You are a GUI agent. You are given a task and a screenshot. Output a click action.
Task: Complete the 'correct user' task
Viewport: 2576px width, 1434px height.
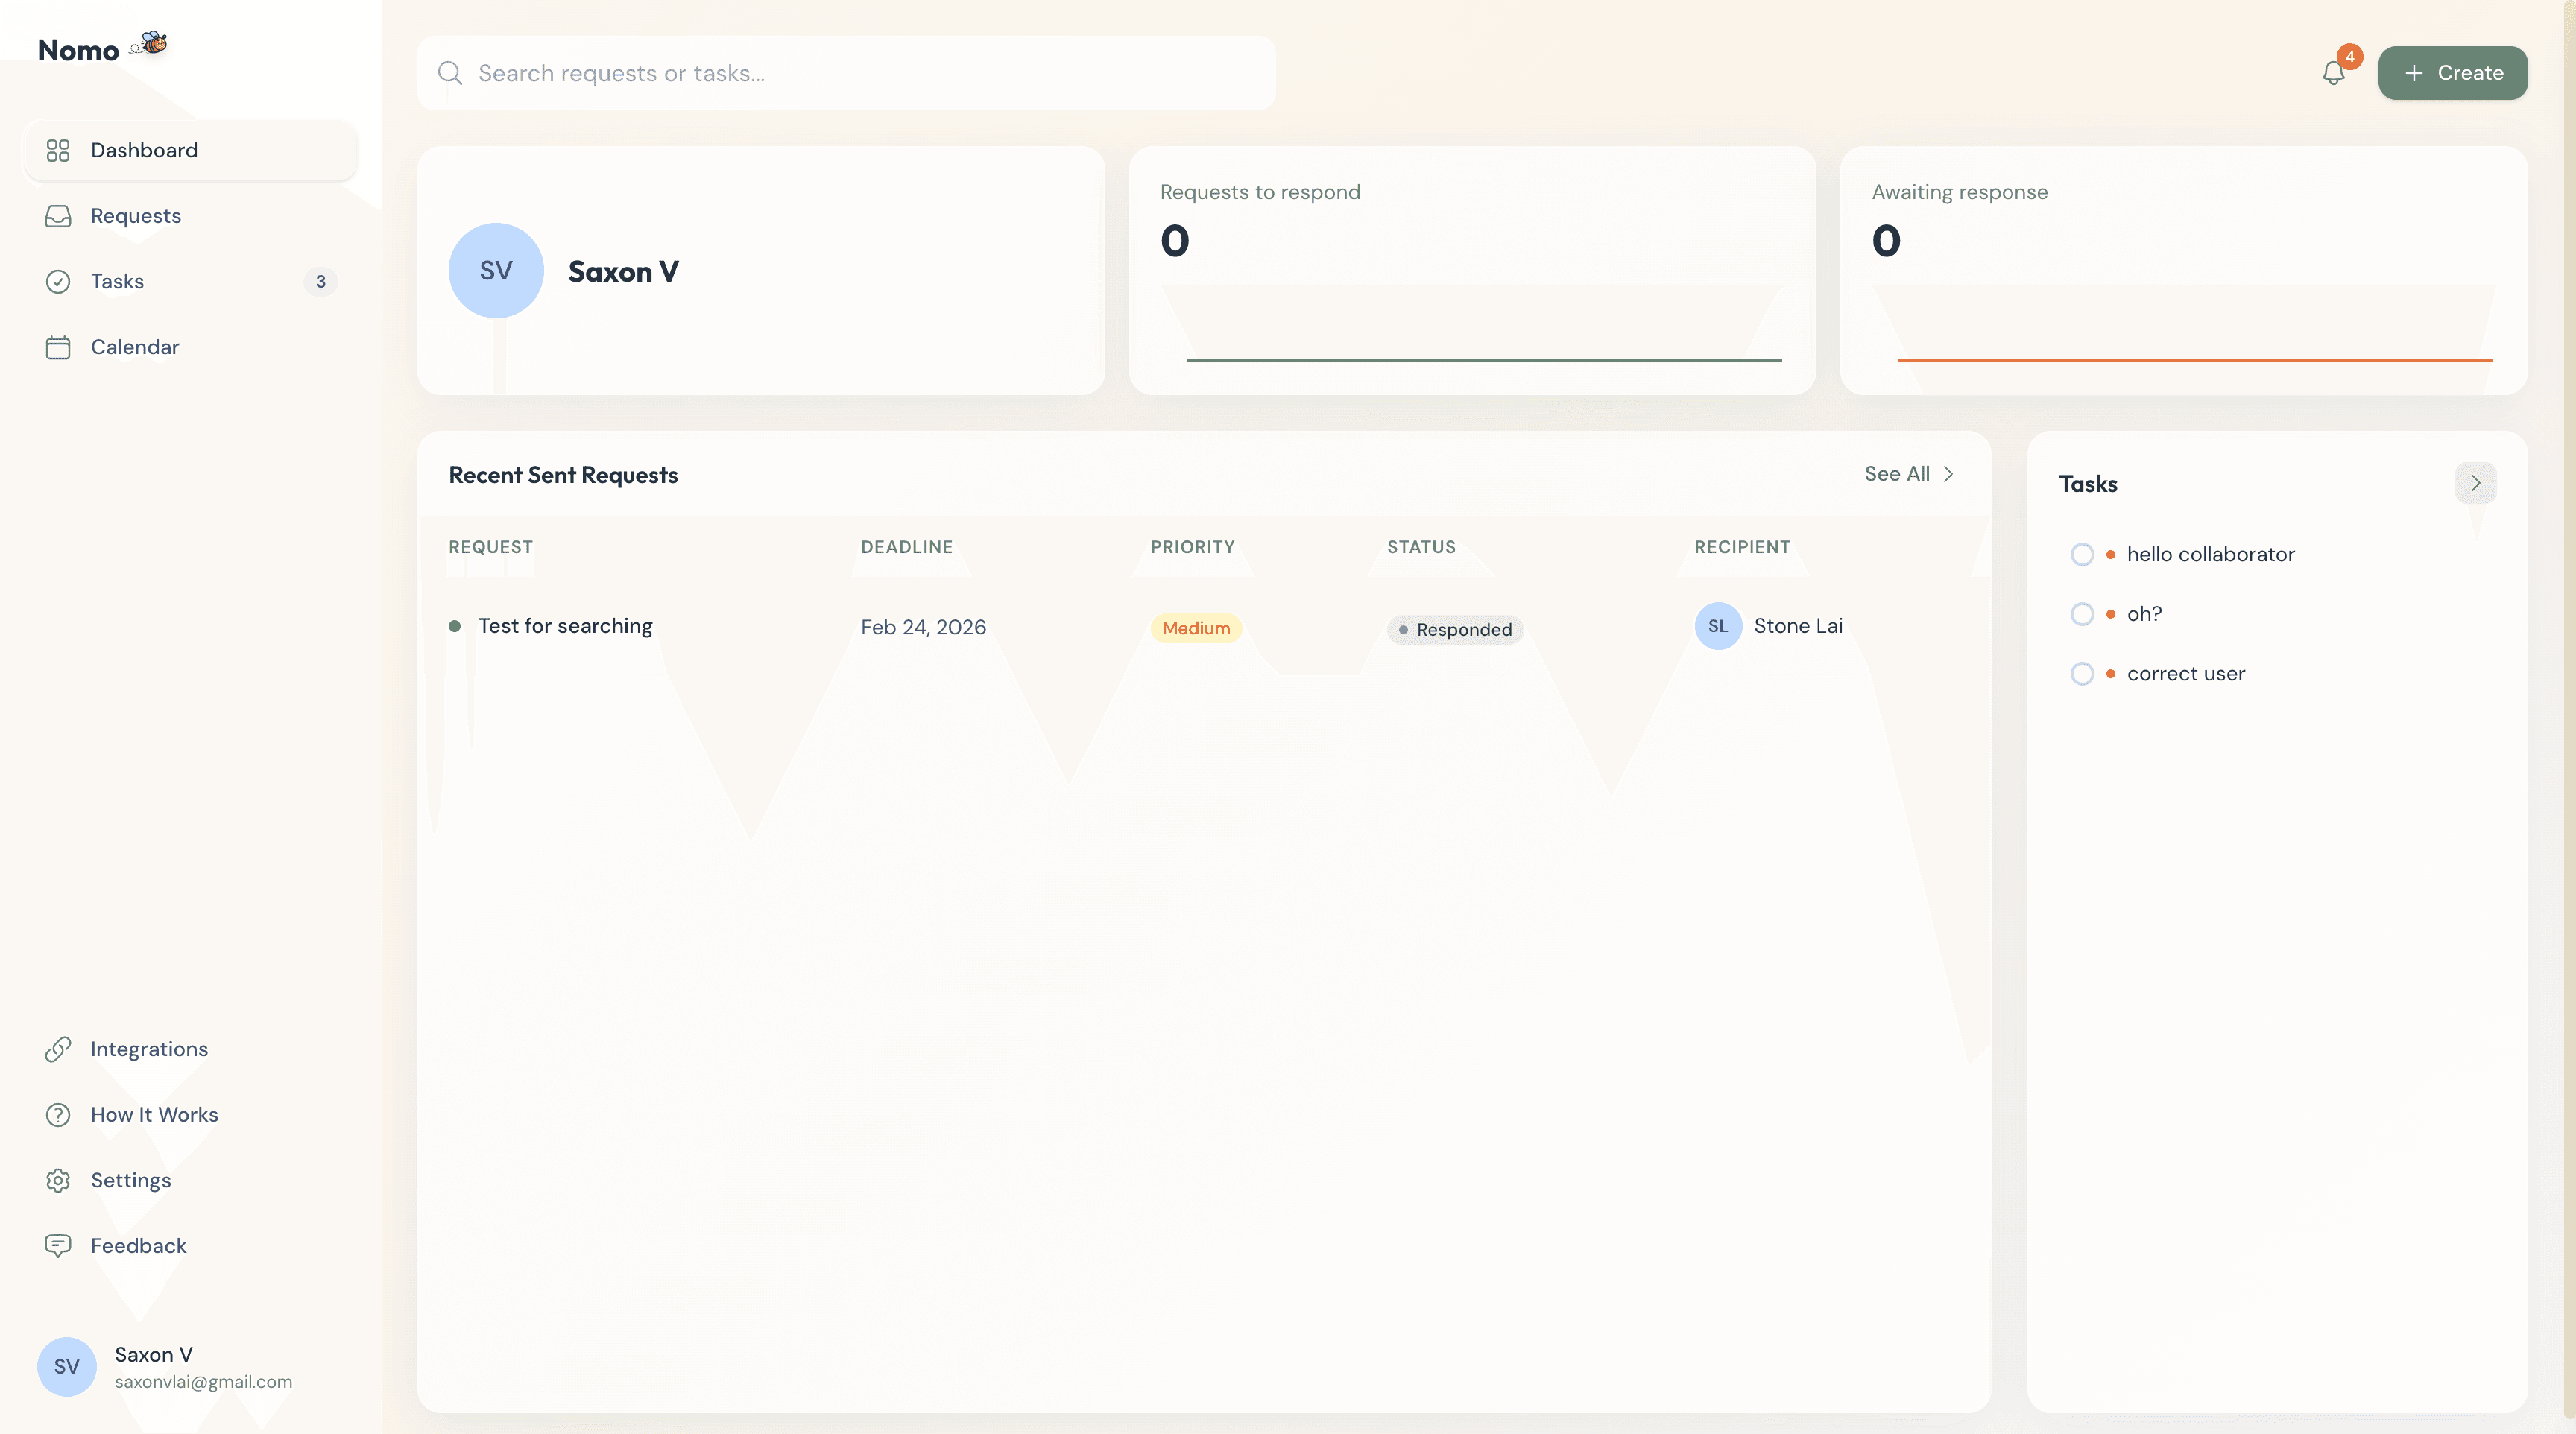pos(2082,674)
